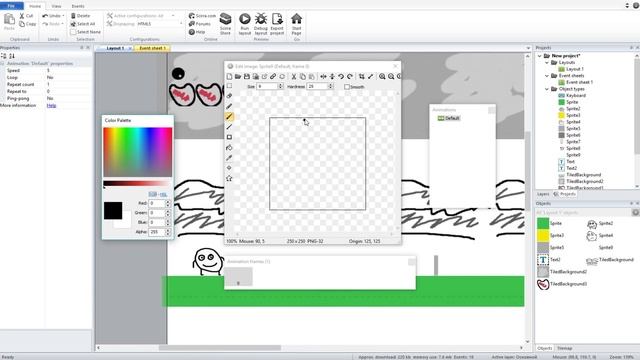Screen dimensions: 640x360
Task: Select the highlighted Brush tool
Action: (229, 116)
